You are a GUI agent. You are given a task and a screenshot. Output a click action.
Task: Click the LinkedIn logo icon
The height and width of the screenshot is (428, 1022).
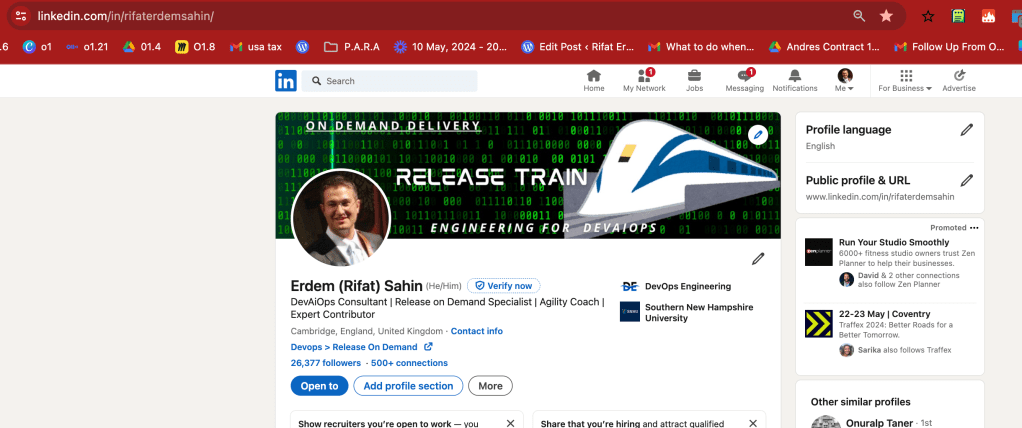tap(285, 81)
